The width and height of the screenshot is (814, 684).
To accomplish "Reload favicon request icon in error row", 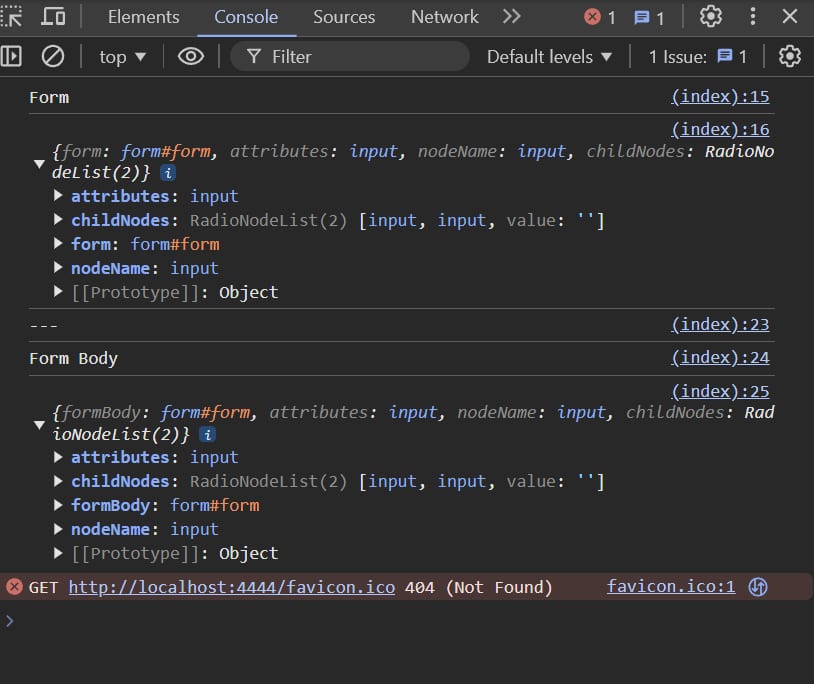I will [x=757, y=587].
